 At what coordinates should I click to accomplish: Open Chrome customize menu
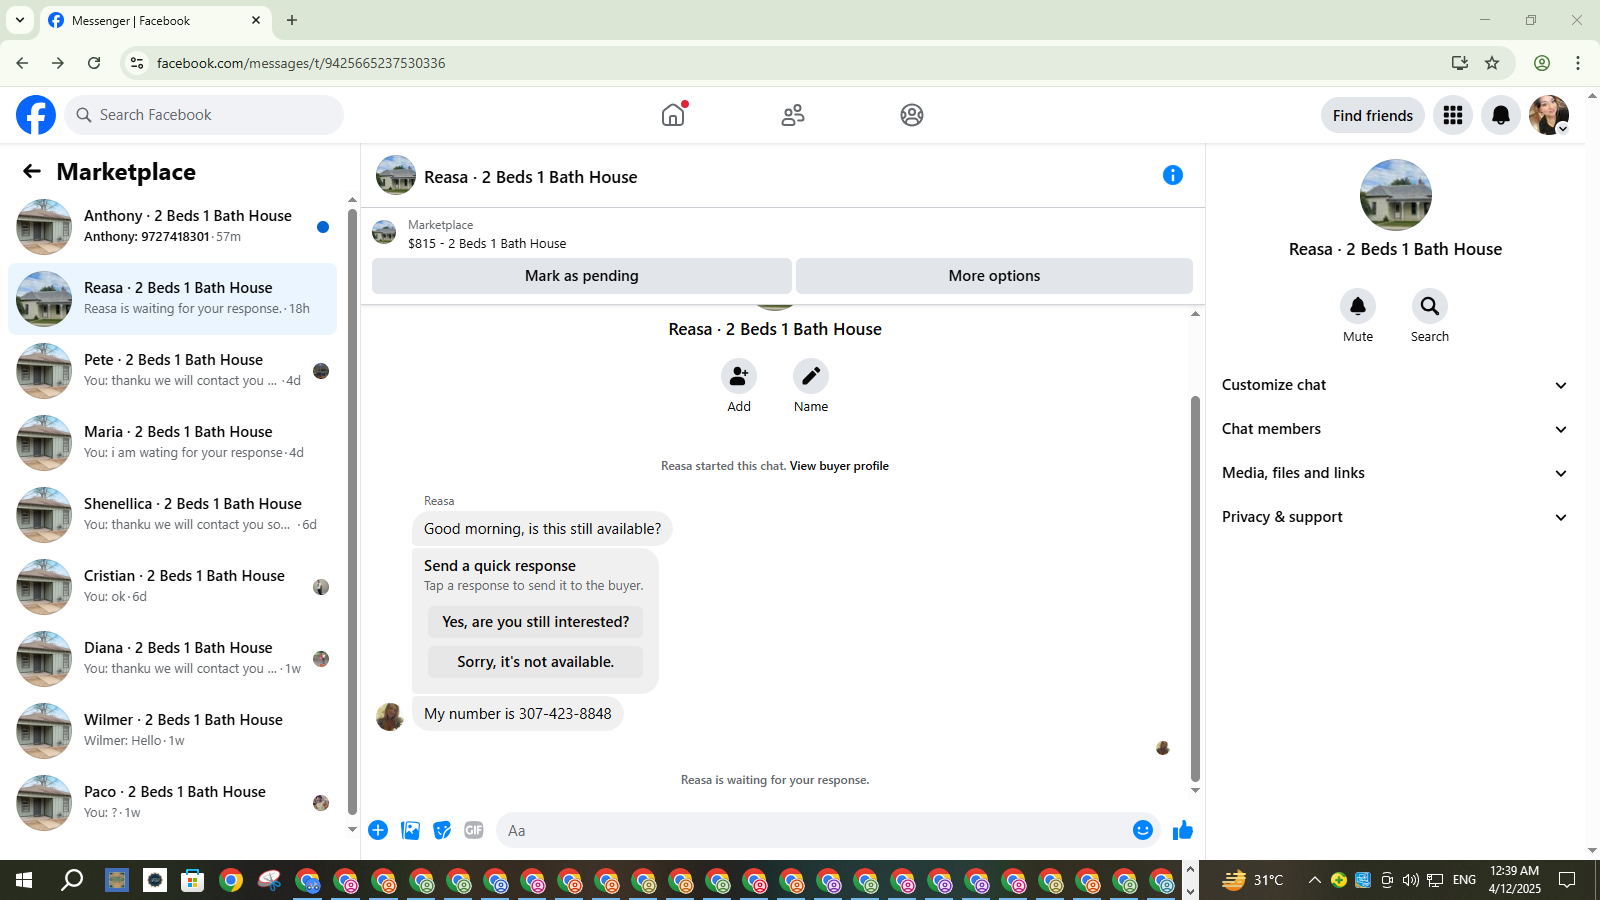point(1578,63)
